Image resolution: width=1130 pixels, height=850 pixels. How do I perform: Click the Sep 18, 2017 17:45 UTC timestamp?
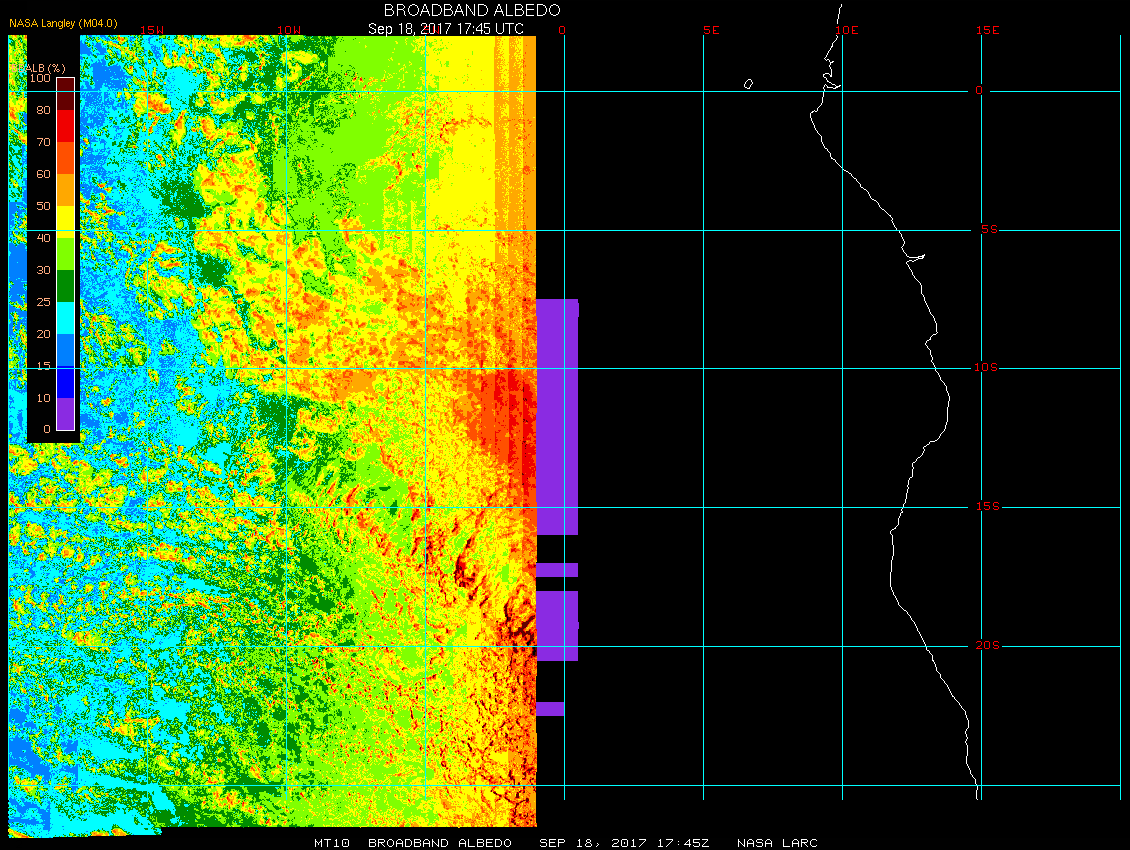pyautogui.click(x=445, y=28)
